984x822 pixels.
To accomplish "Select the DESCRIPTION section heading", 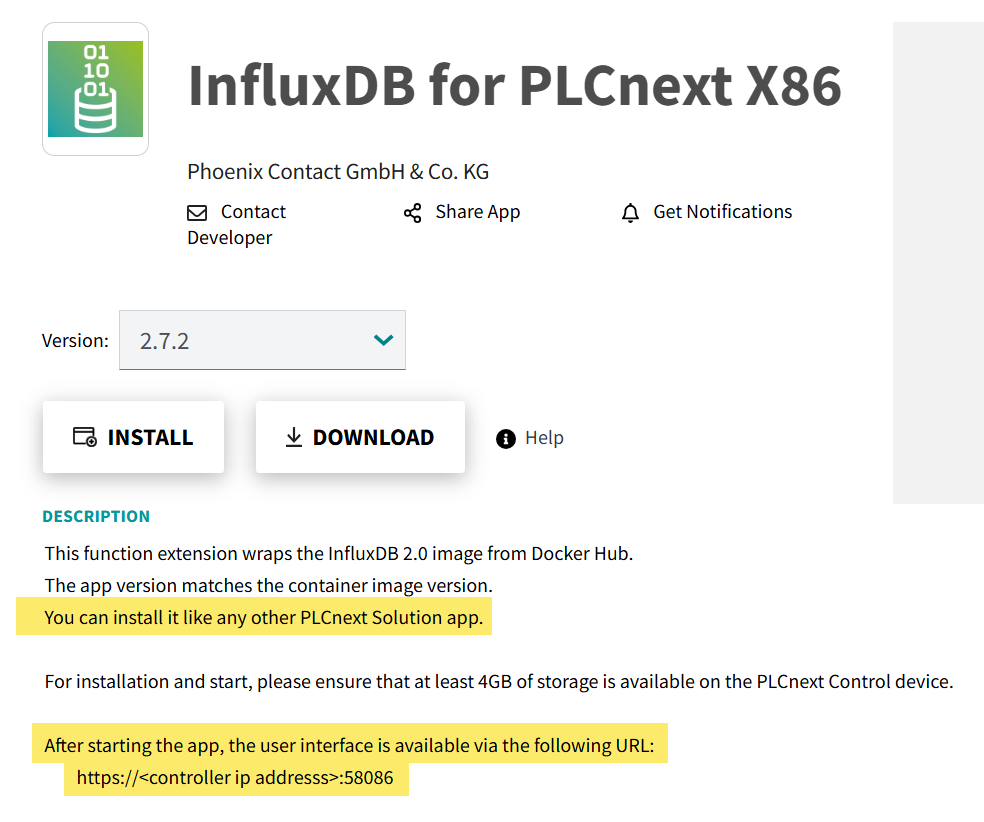I will (96, 516).
